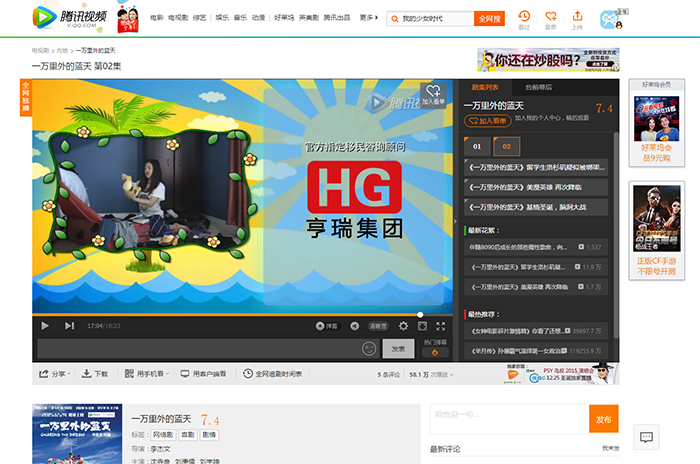
Task: Click the orange played portion of progress bar
Action: (x=225, y=315)
